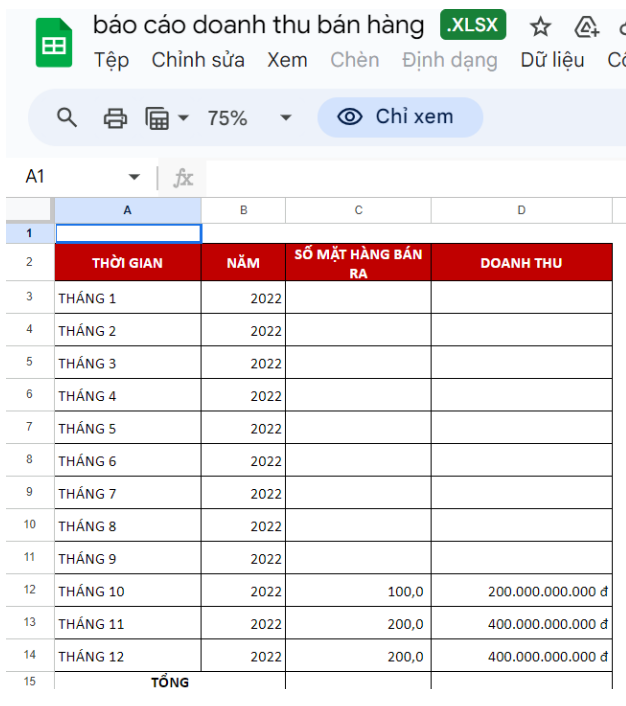Select the THÁNG 1 cell
The height and width of the screenshot is (706, 626).
128,298
